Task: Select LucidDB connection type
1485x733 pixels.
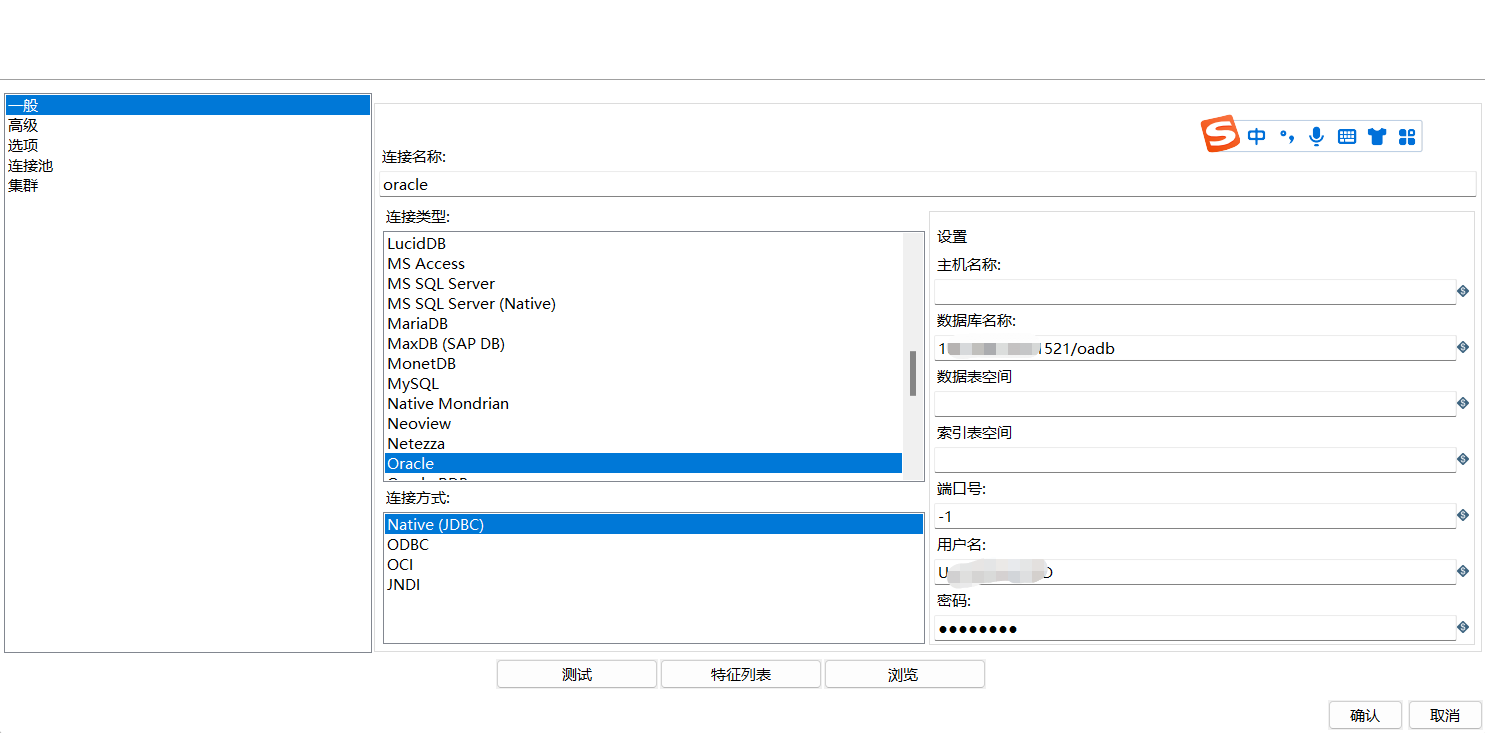Action: click(x=643, y=244)
